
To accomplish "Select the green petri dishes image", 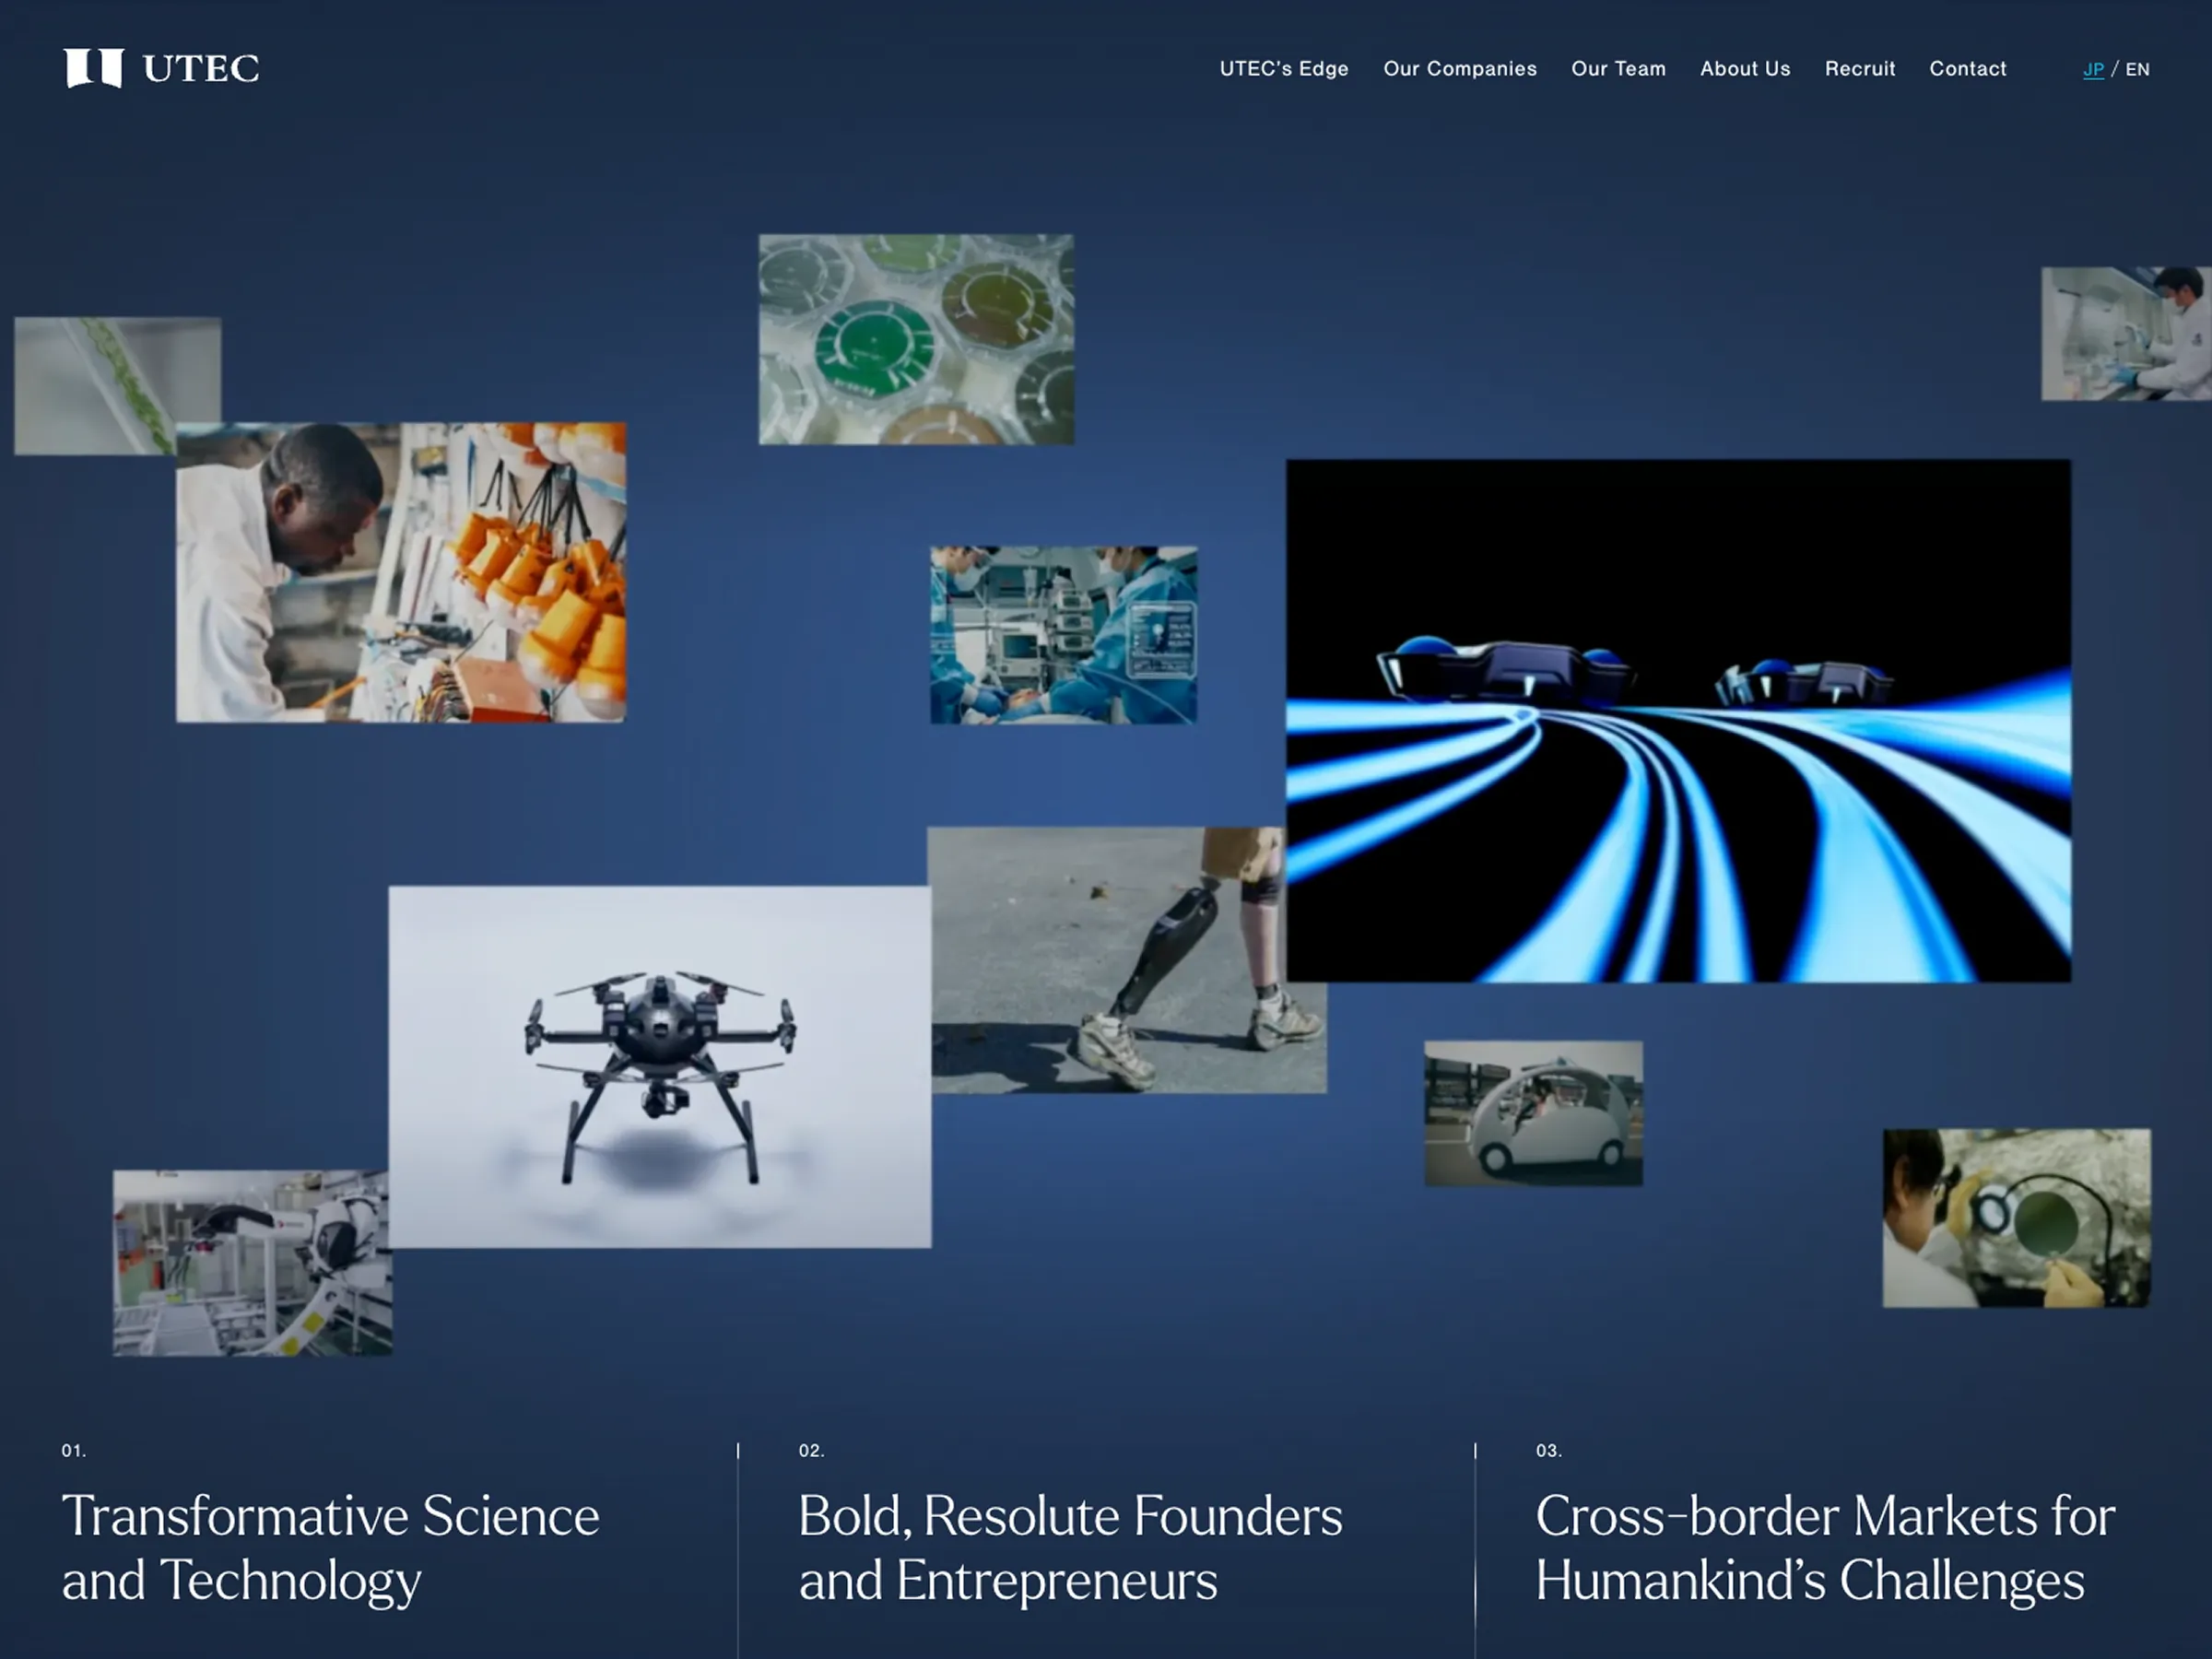I will pos(916,339).
